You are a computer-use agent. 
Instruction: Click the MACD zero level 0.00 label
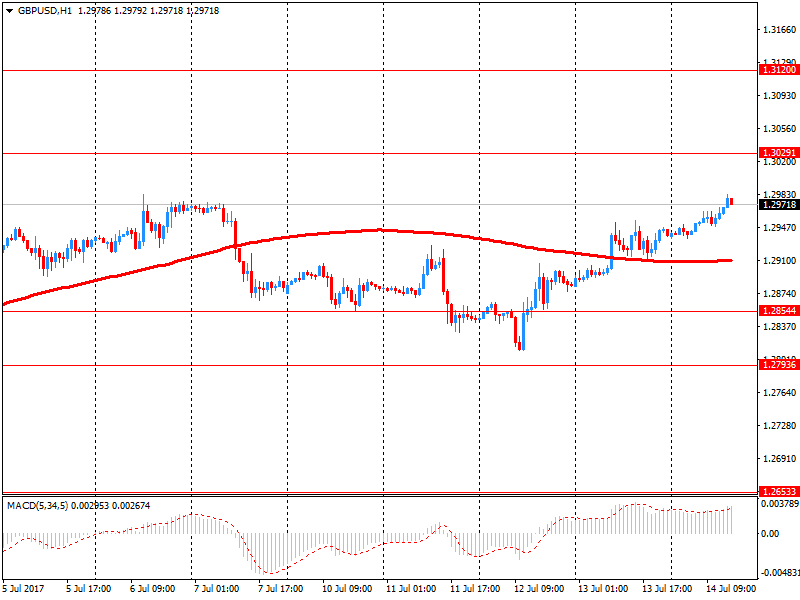click(770, 534)
